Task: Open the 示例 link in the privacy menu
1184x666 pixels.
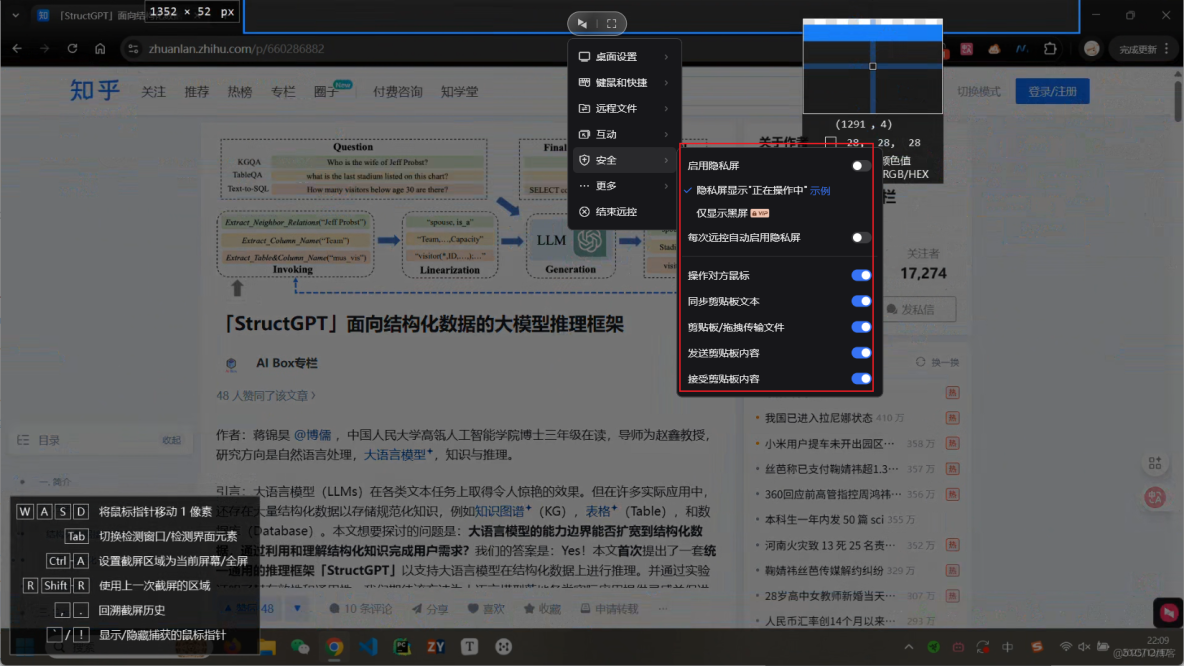Action: point(821,190)
